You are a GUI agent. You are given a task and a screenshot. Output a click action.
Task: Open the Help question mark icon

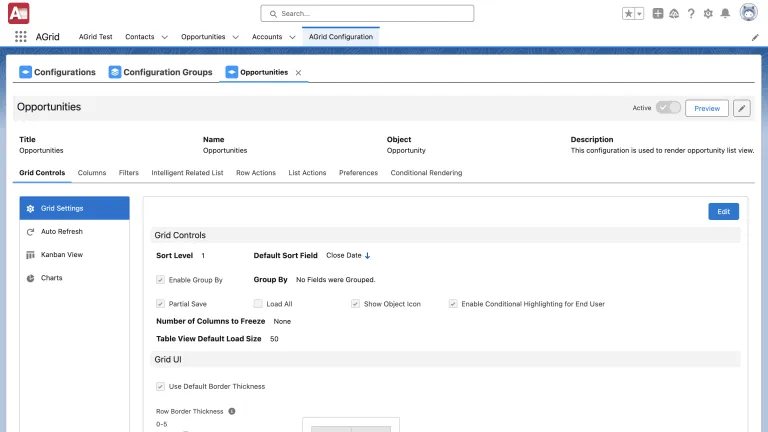(x=691, y=14)
